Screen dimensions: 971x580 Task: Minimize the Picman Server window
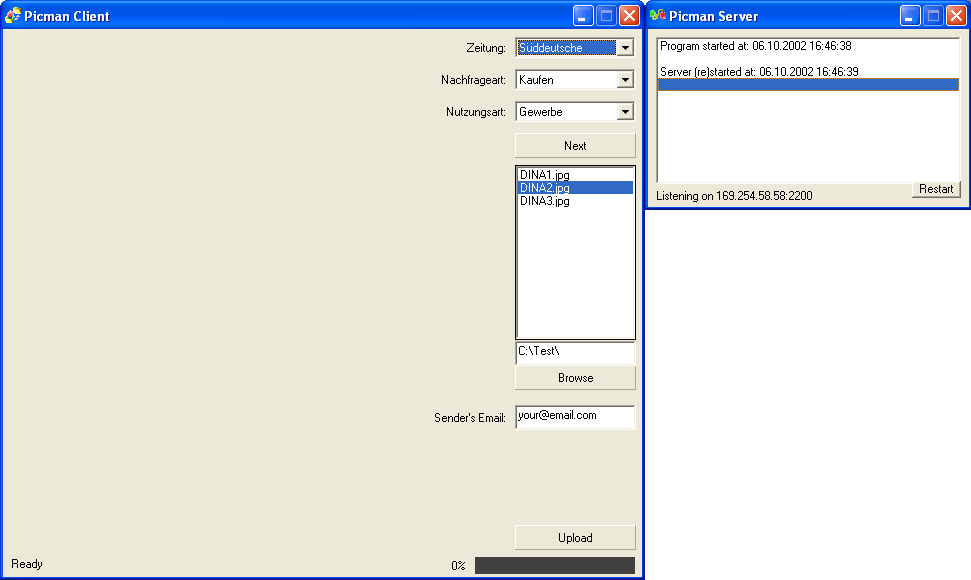coord(910,16)
